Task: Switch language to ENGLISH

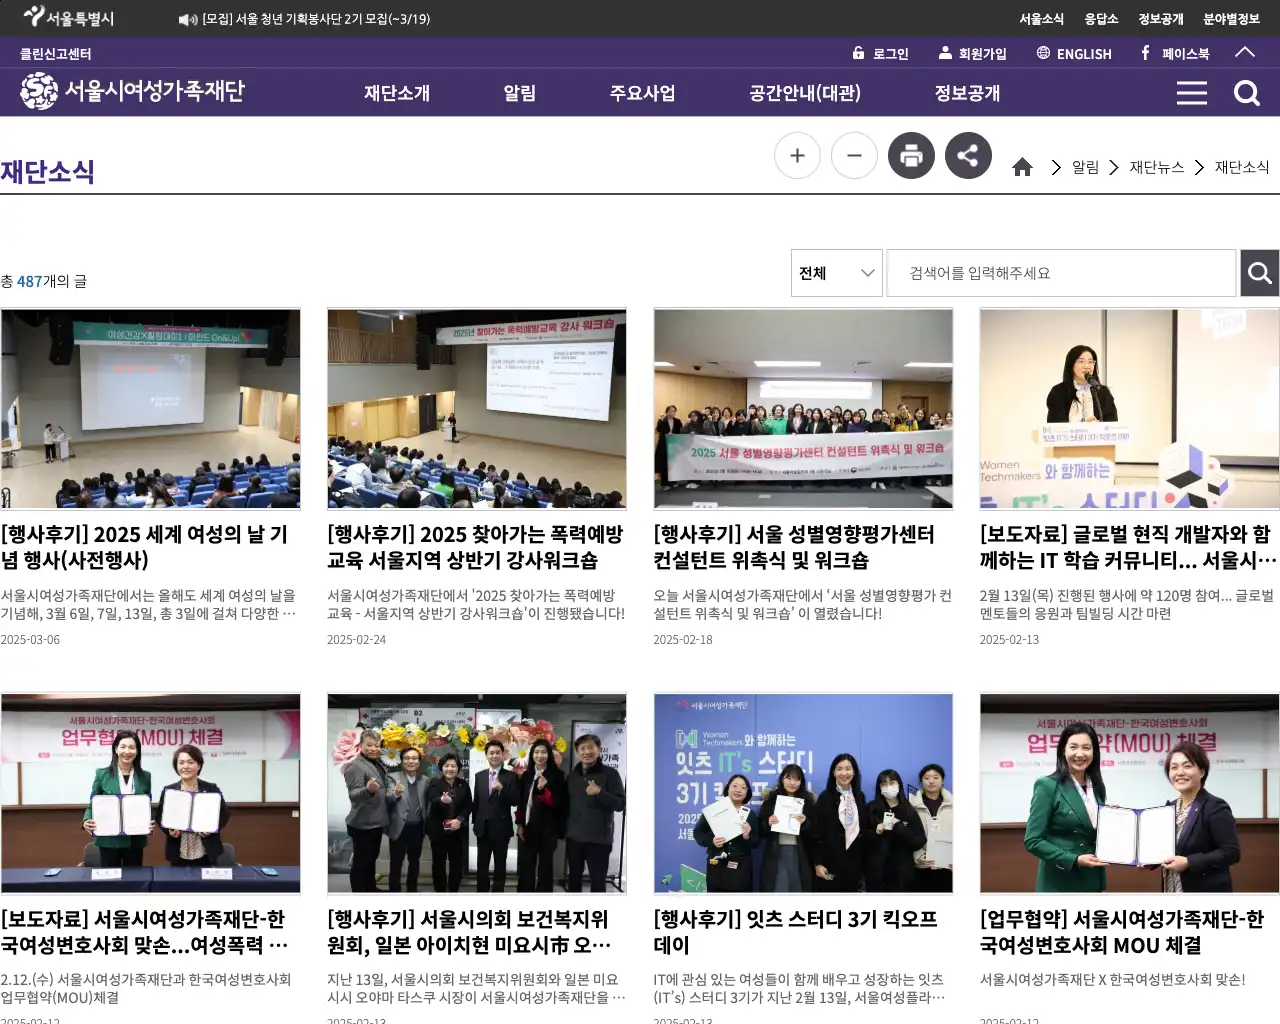Action: [x=1074, y=54]
